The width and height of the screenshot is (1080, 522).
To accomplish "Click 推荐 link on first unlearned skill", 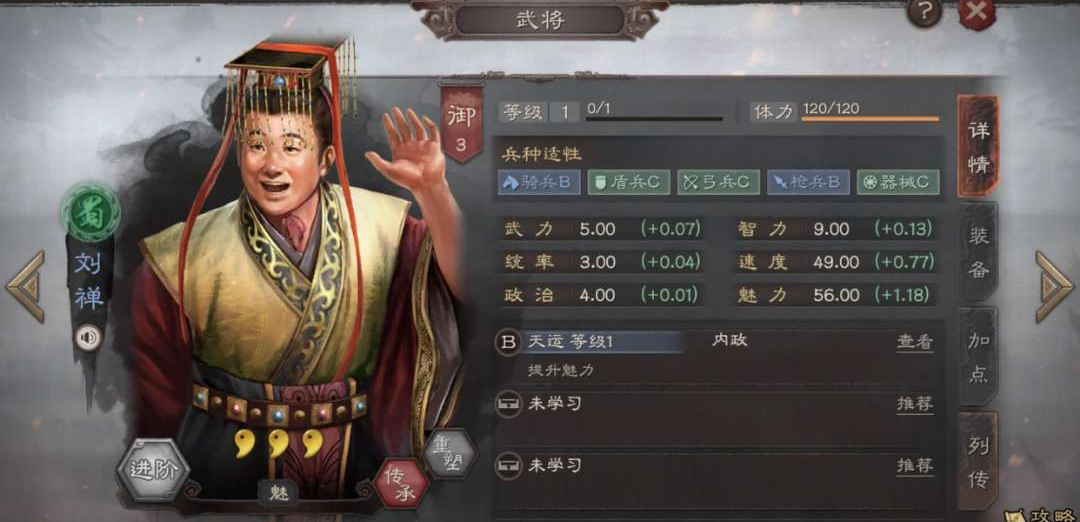I will [915, 404].
